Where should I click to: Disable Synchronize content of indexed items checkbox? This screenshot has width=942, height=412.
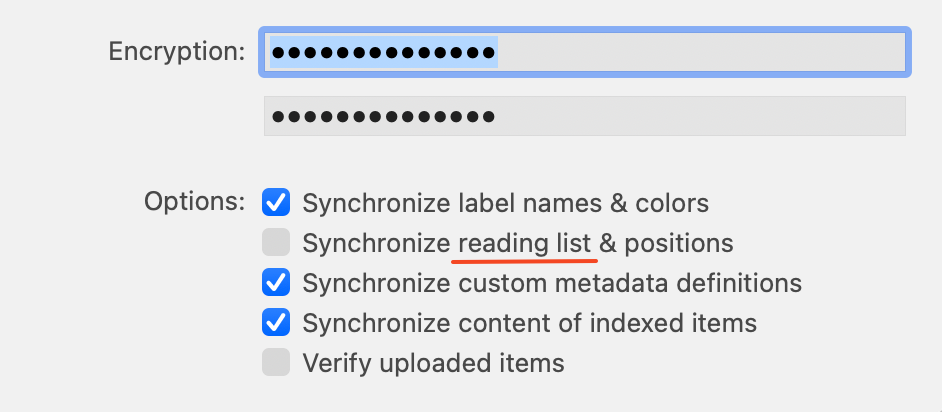coord(276,323)
